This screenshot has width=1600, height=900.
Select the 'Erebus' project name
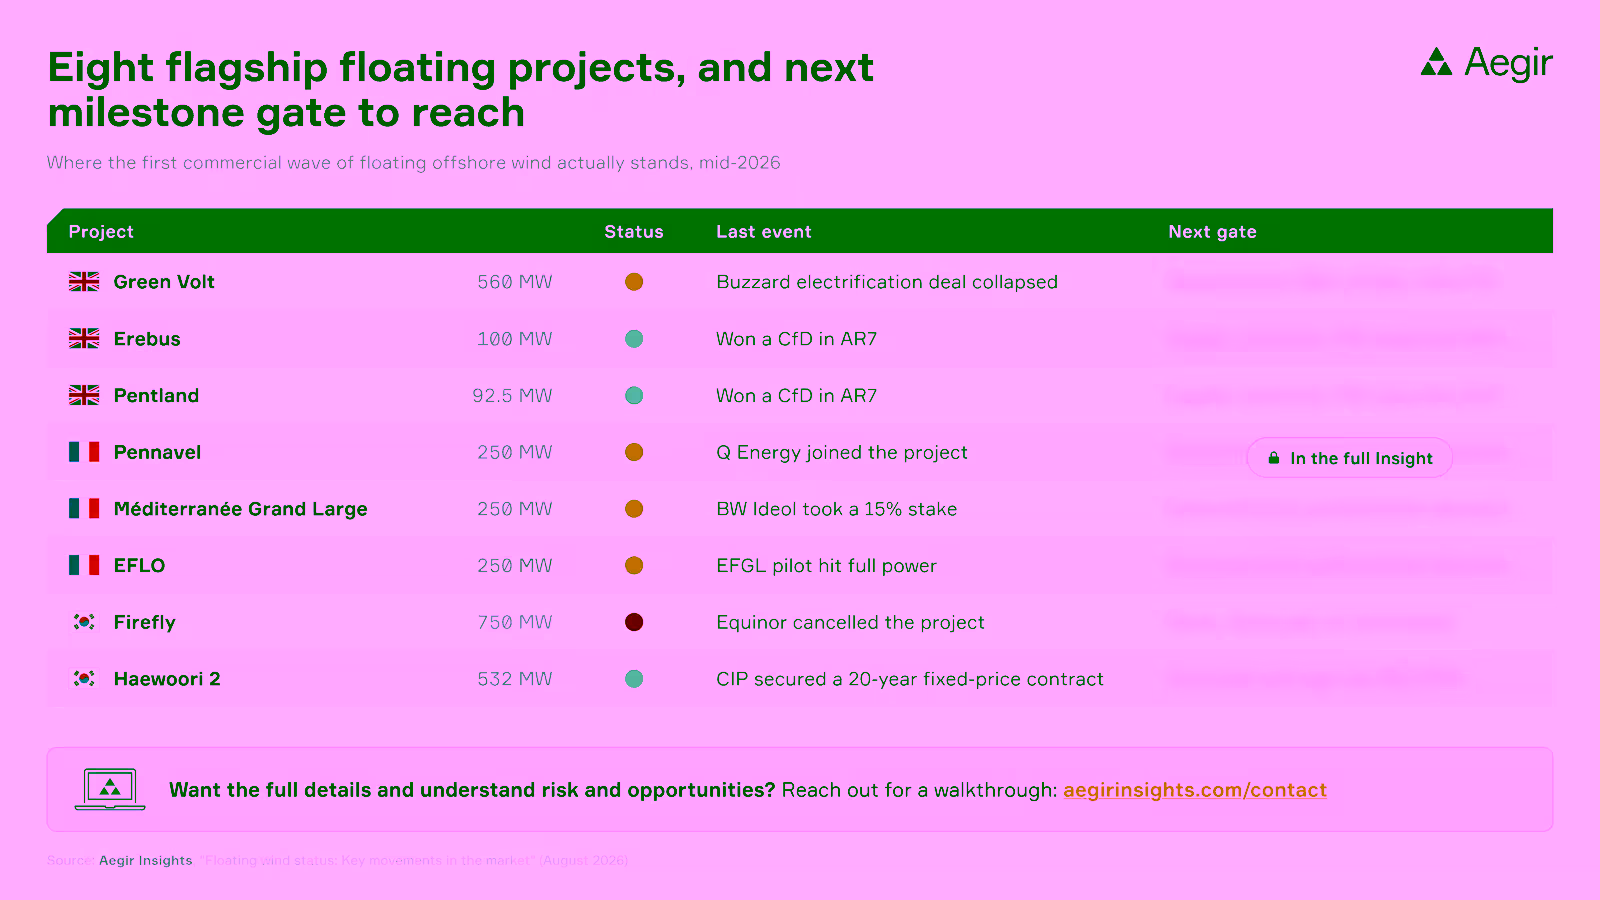click(x=147, y=339)
